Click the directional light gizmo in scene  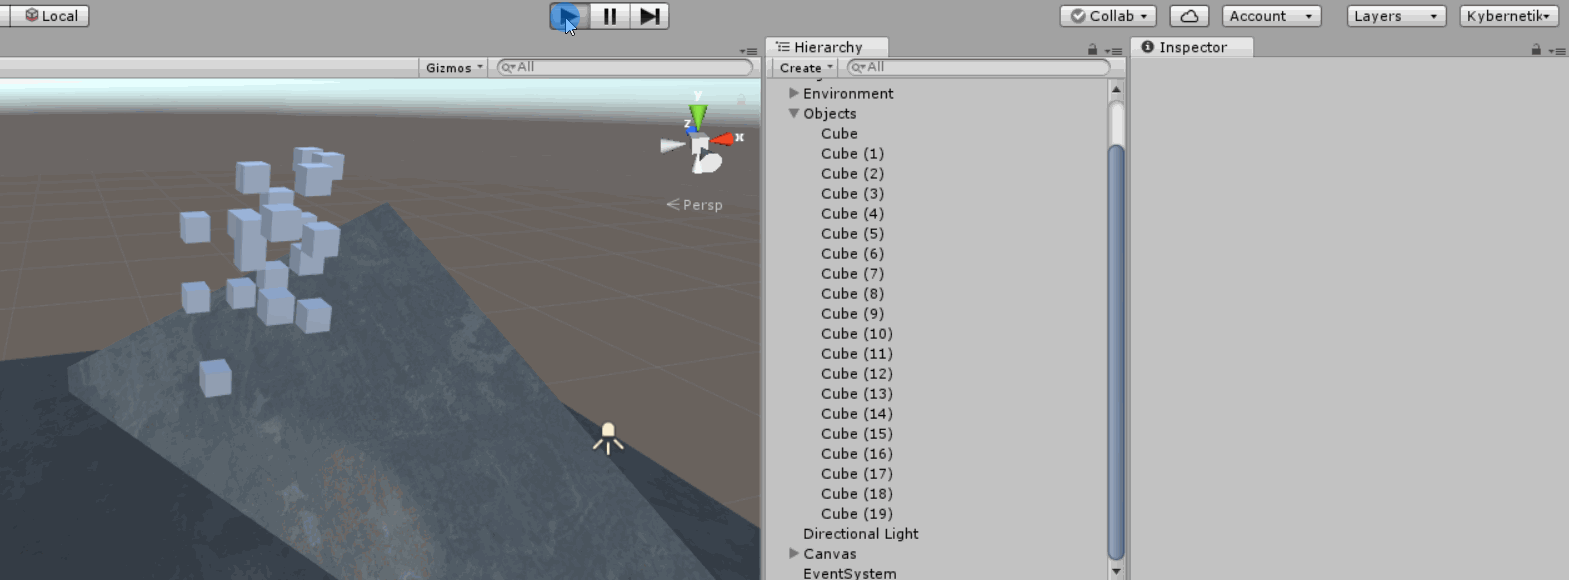point(608,437)
